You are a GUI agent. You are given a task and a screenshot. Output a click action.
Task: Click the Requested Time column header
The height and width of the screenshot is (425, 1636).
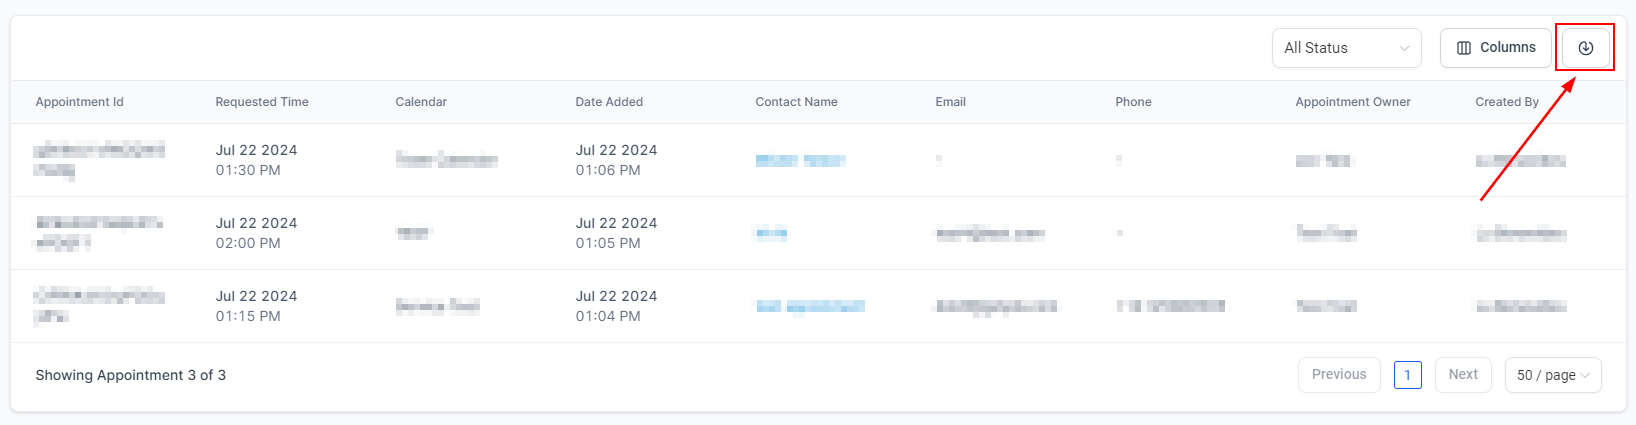pos(262,102)
